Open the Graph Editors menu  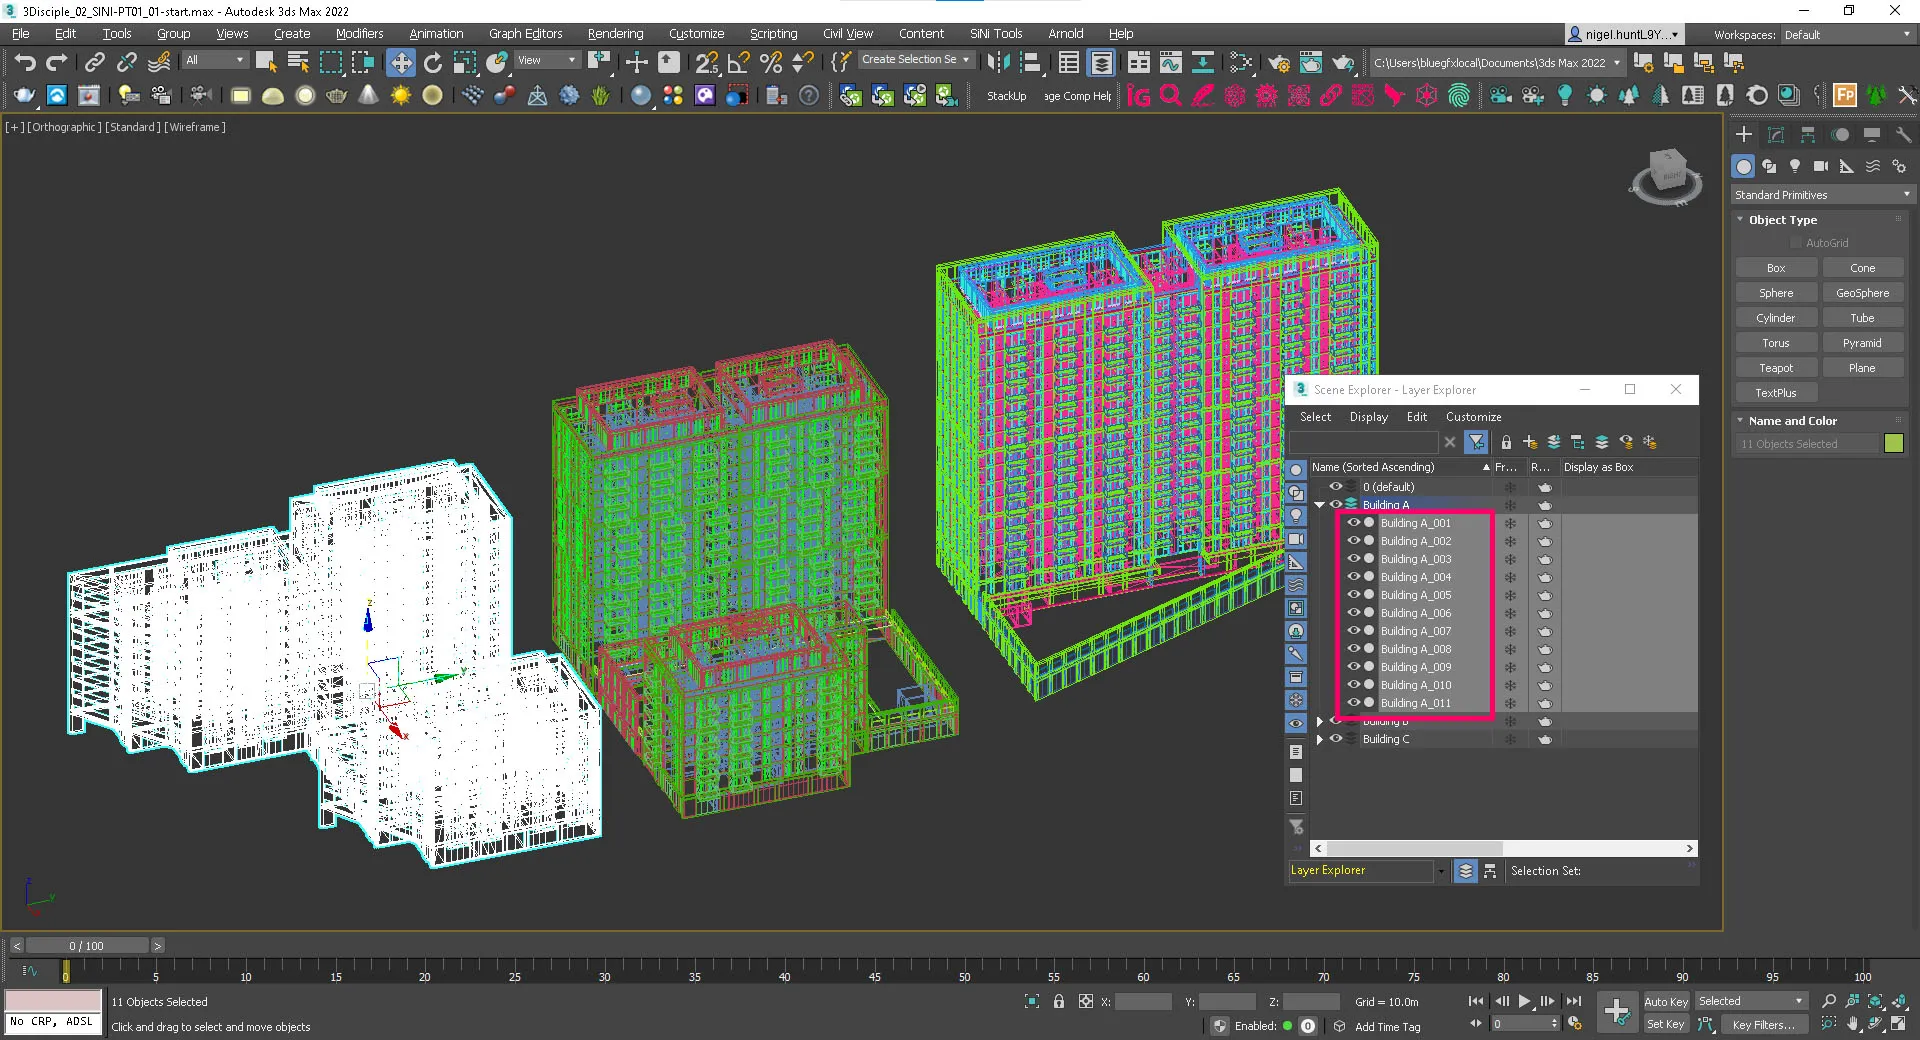pos(525,34)
